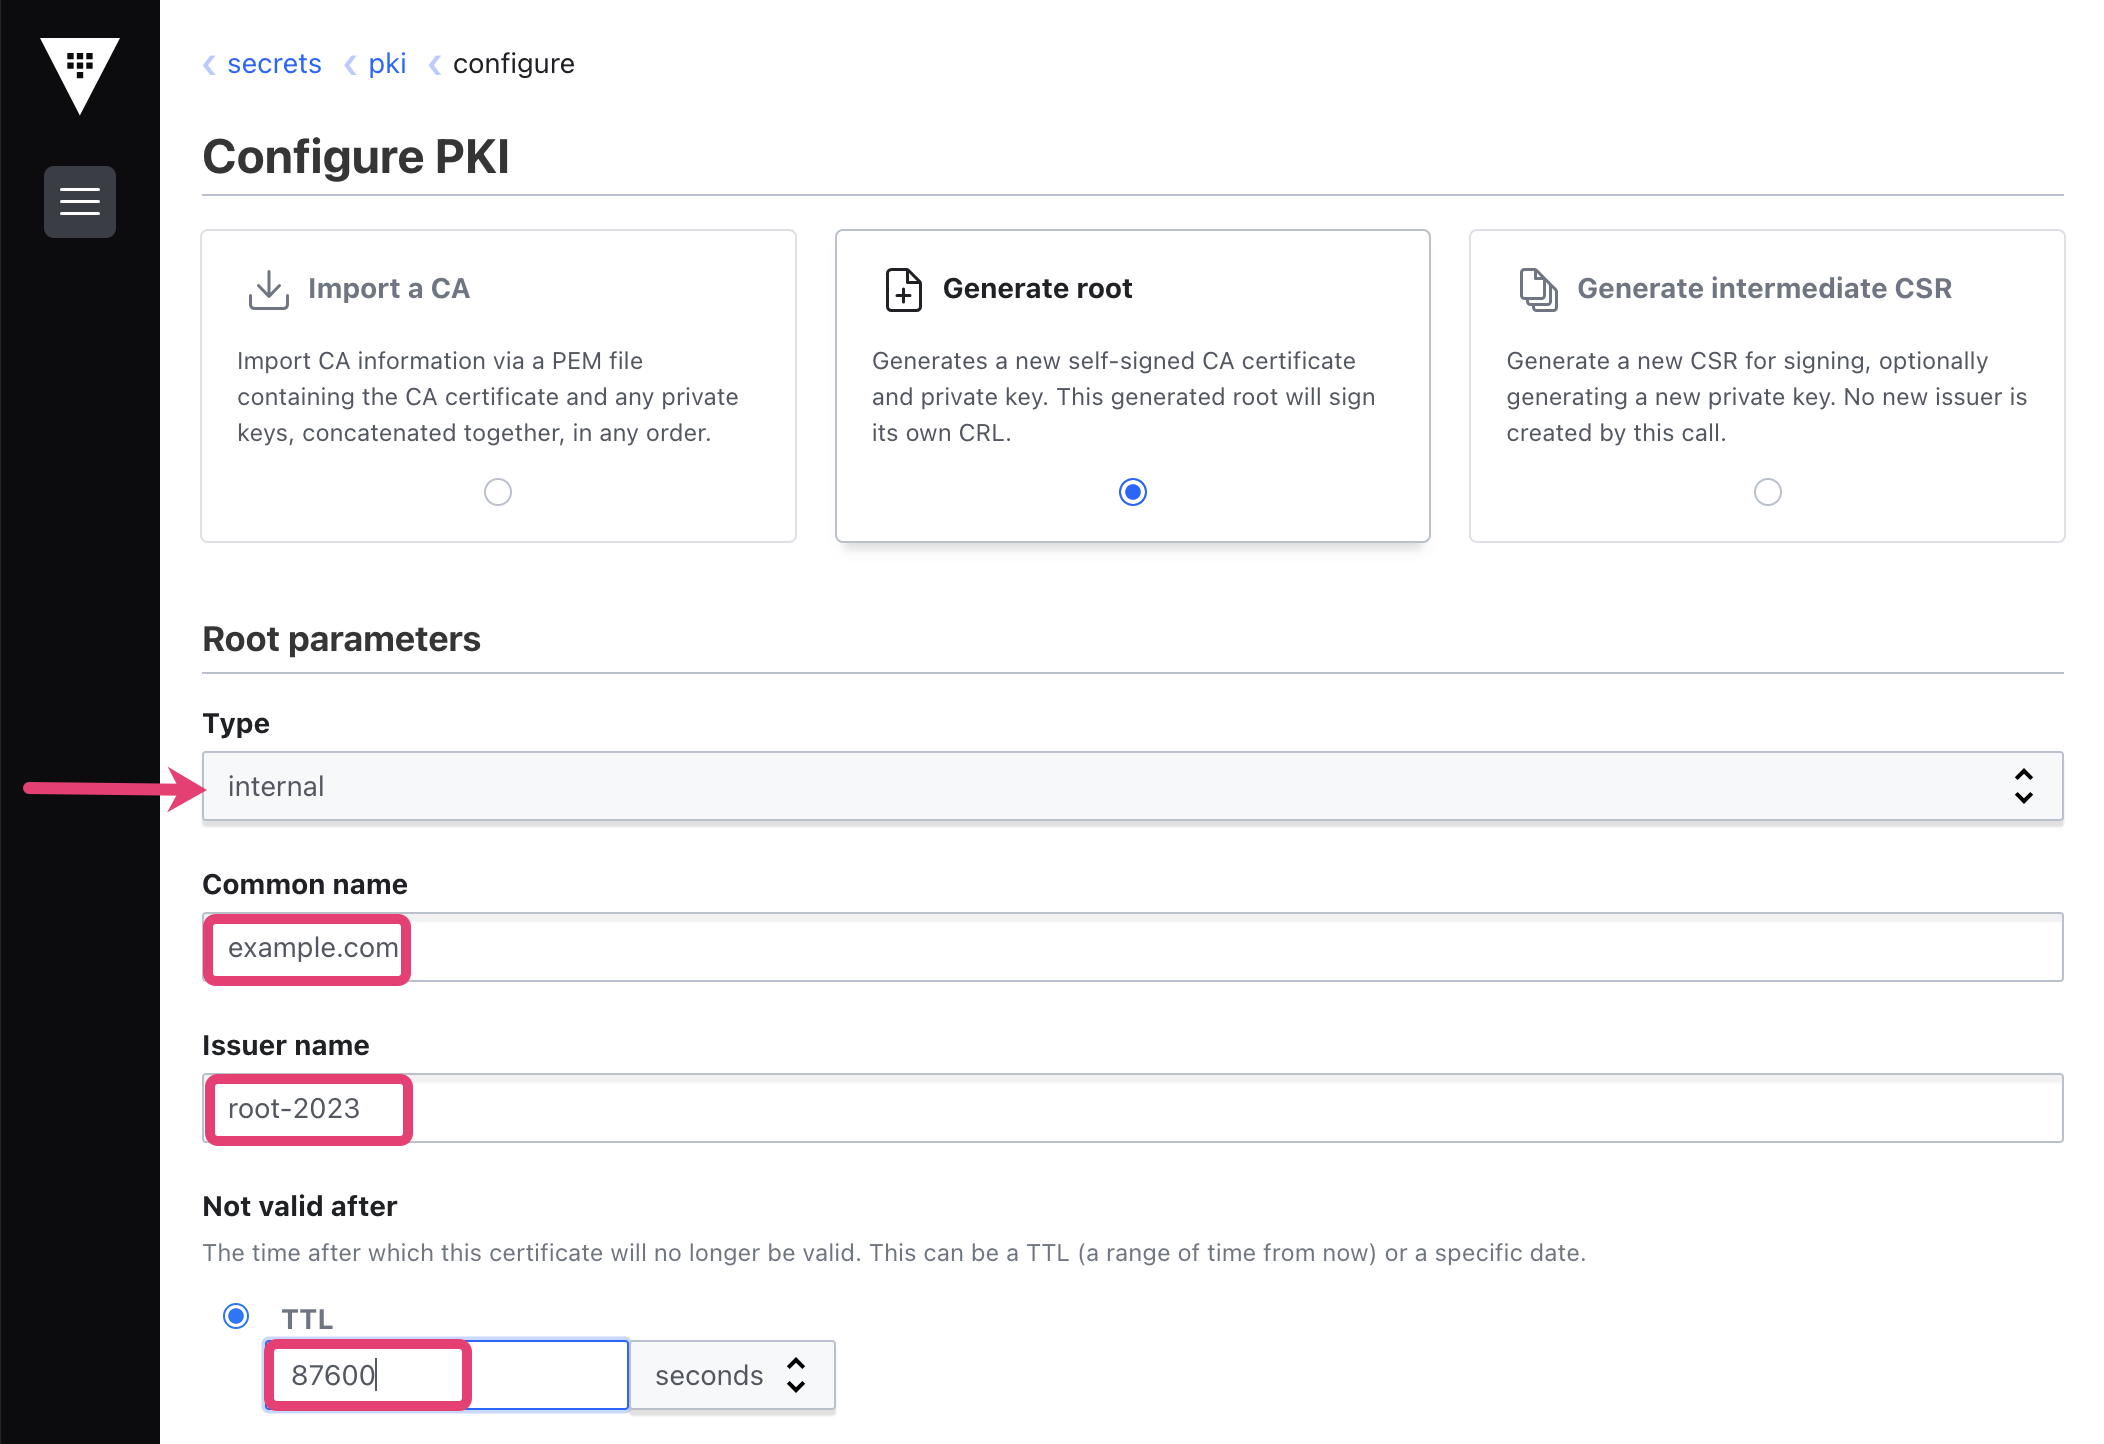Select the Generate root radio button

point(1133,492)
